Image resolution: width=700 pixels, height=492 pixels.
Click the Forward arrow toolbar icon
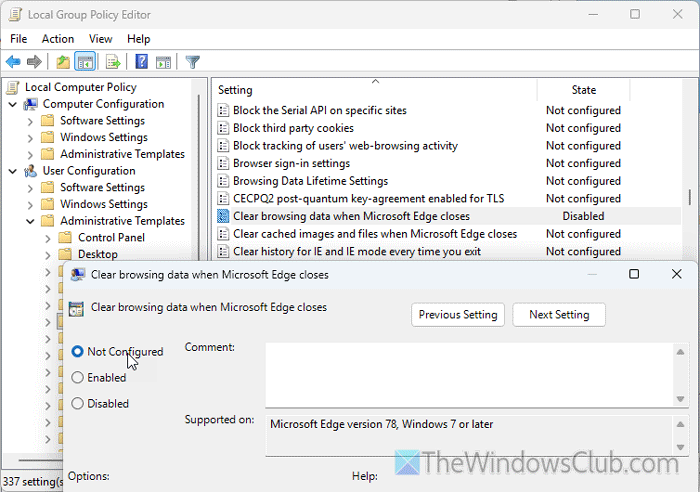point(34,61)
